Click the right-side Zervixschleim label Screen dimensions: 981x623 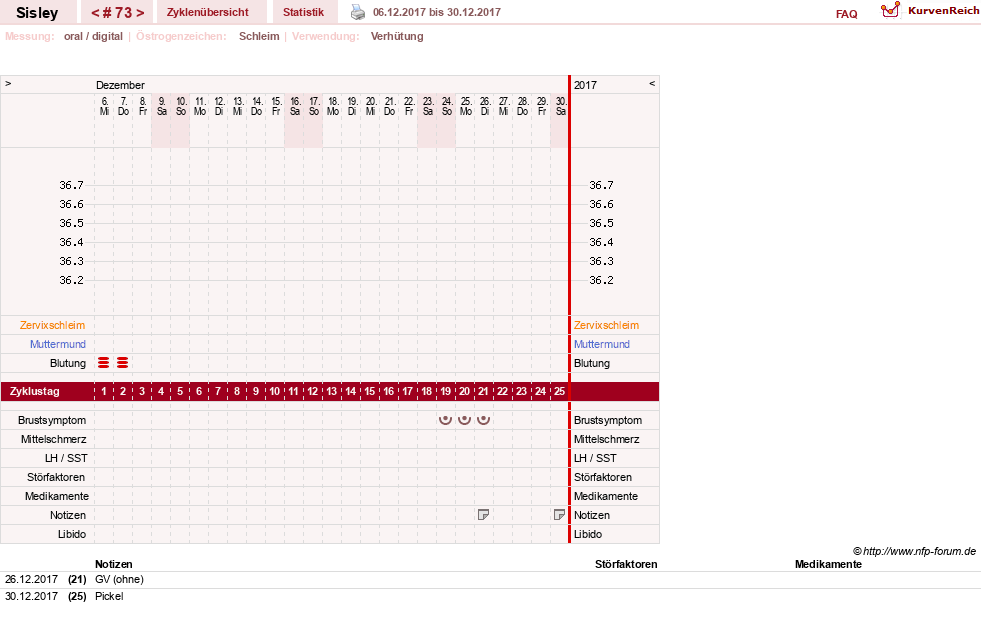606,325
